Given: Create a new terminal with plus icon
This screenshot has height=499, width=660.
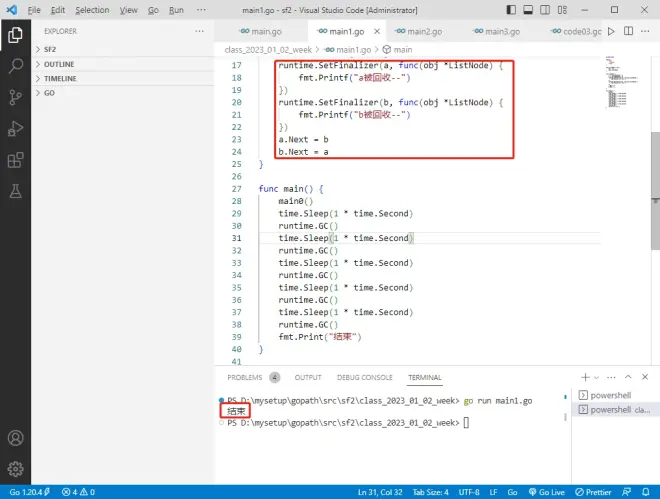Looking at the screenshot, I should [x=585, y=377].
